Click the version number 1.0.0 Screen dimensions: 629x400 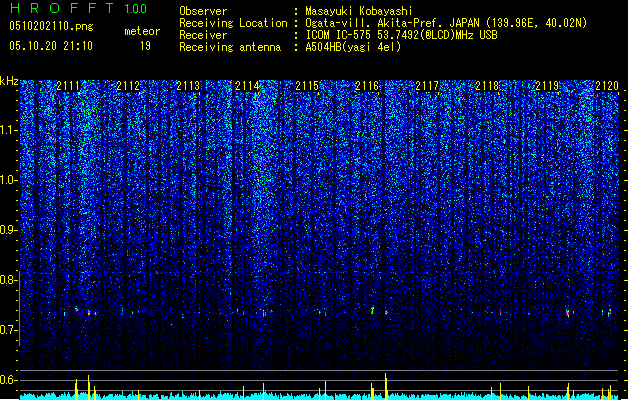point(136,9)
